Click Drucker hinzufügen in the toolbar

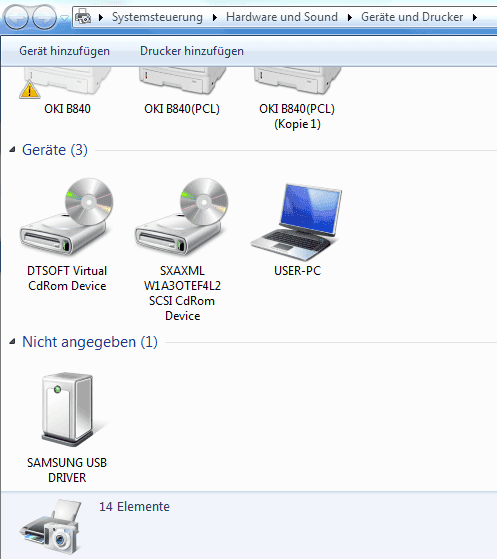coord(192,51)
